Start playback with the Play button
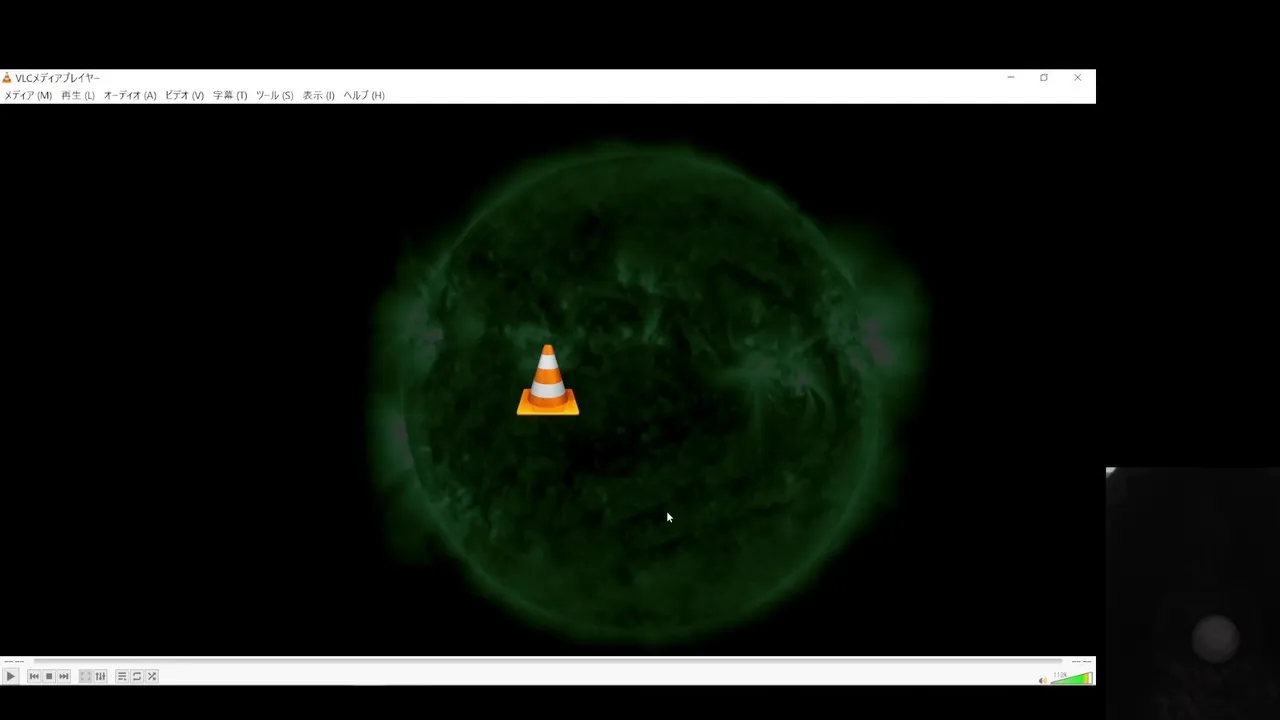The image size is (1280, 720). [x=10, y=677]
